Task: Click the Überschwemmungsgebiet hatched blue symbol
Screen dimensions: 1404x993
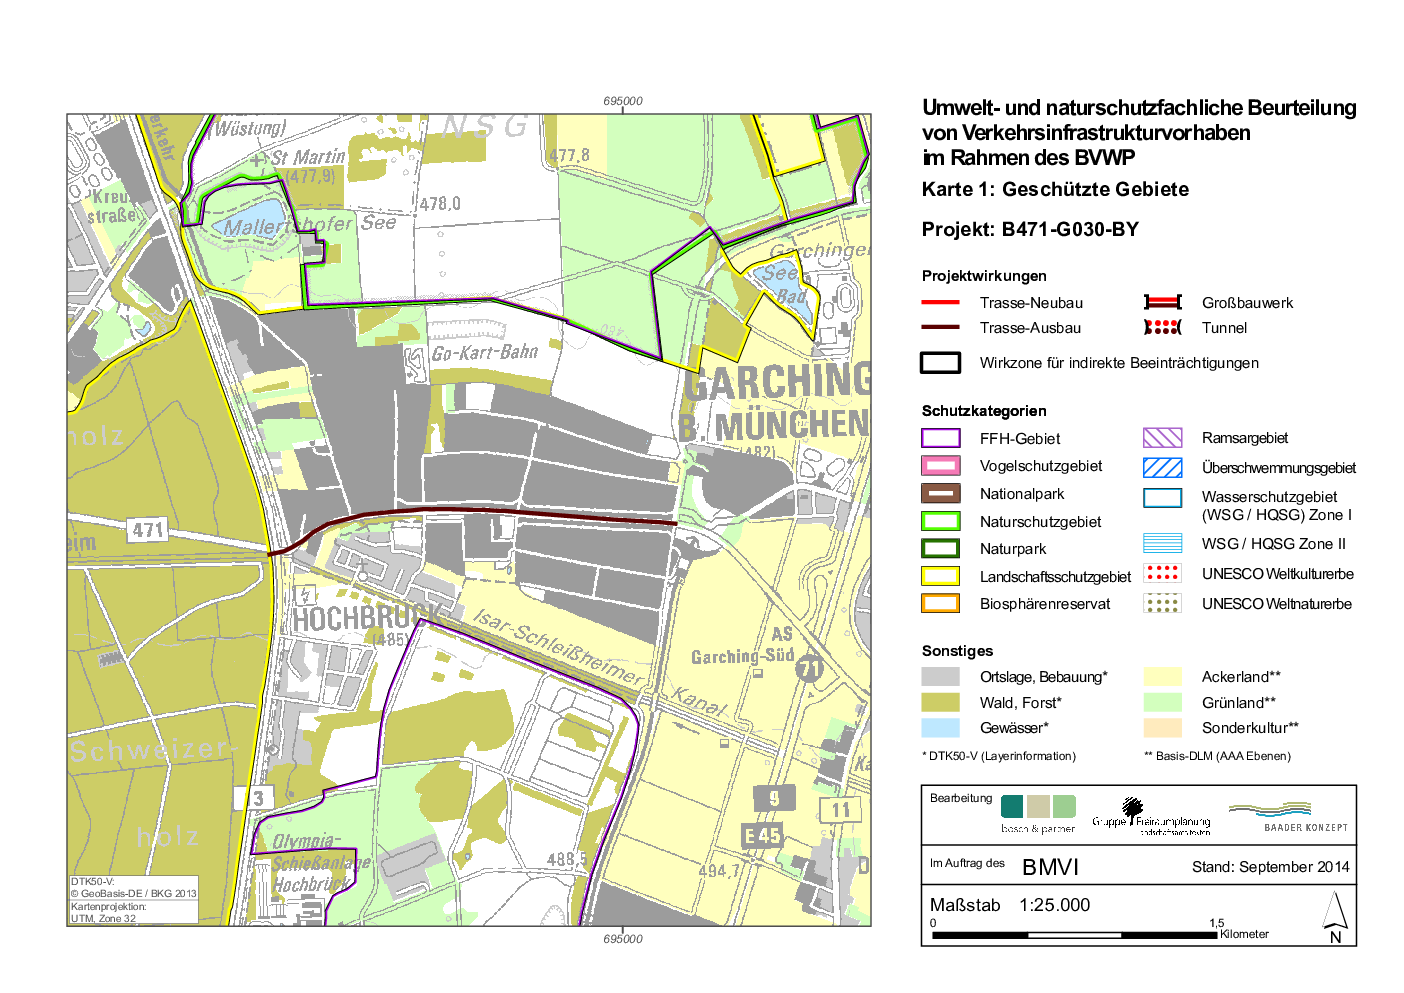Action: 1162,467
